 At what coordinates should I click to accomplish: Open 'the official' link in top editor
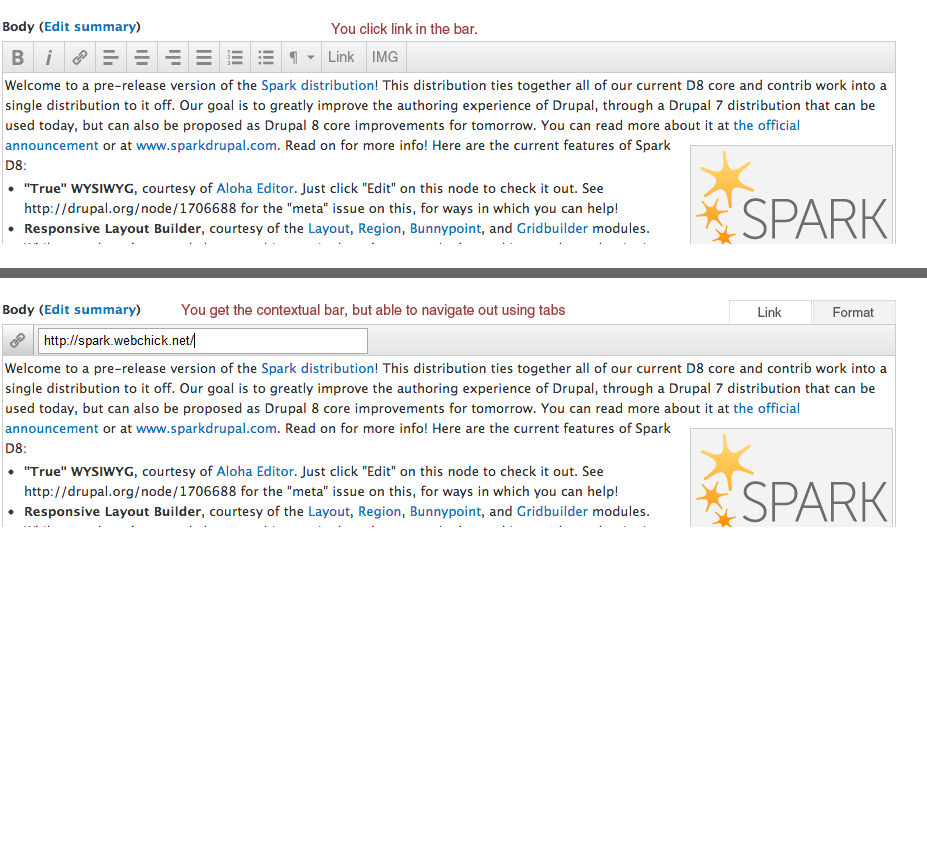pyautogui.click(x=766, y=125)
